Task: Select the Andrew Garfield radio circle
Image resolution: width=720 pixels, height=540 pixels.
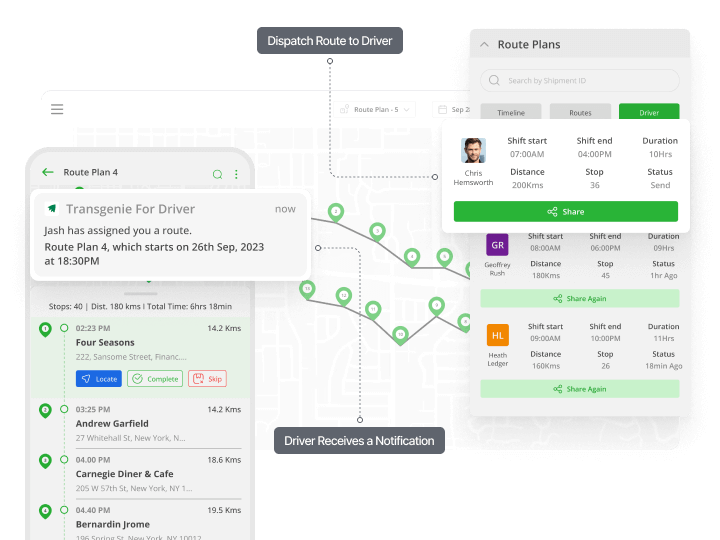Action: [64, 409]
